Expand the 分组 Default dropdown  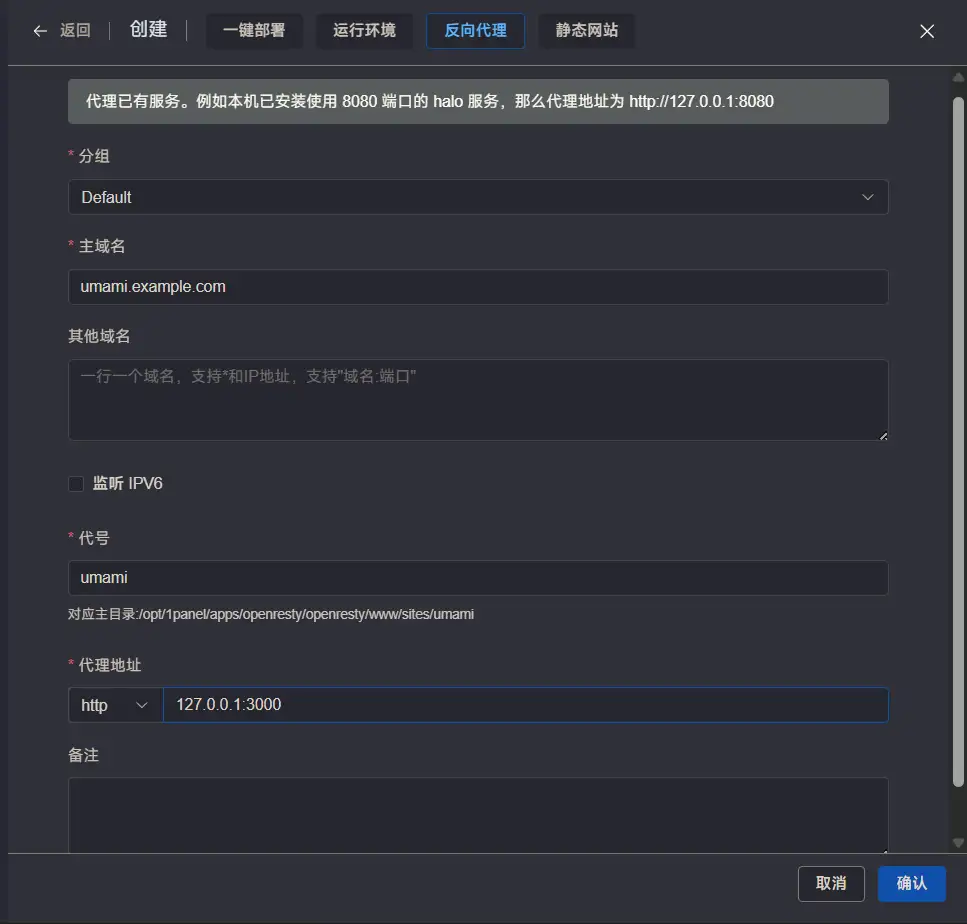tap(478, 197)
